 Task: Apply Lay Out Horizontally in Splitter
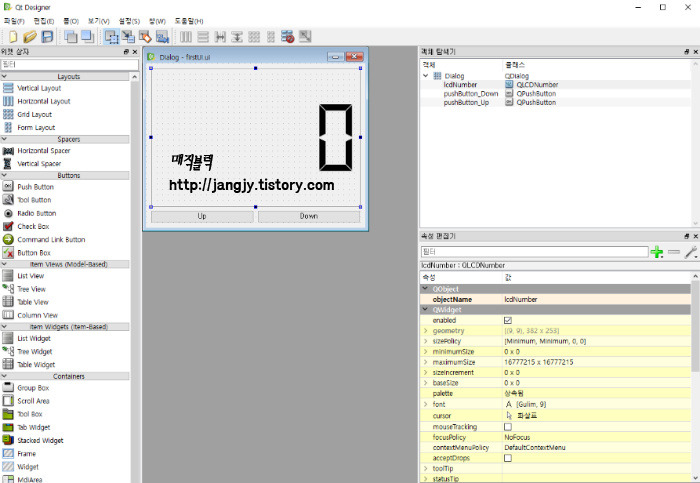click(x=220, y=37)
